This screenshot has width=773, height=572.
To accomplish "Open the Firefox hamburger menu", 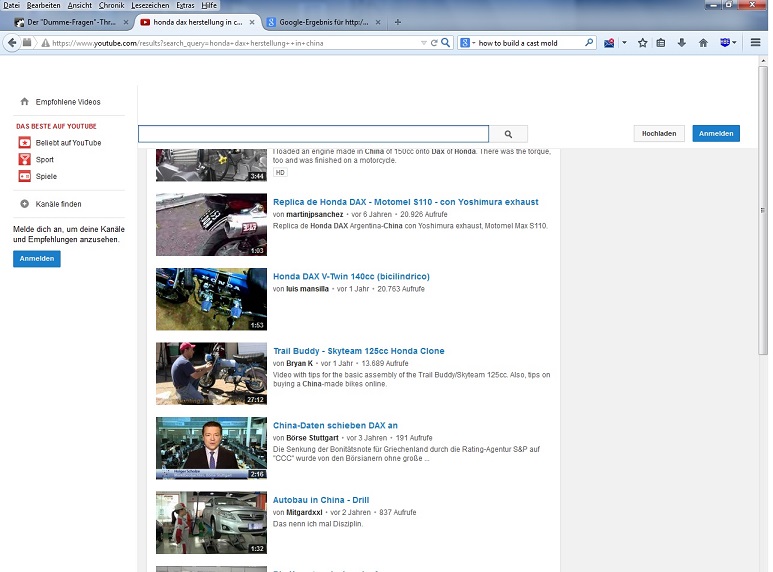I will point(755,43).
